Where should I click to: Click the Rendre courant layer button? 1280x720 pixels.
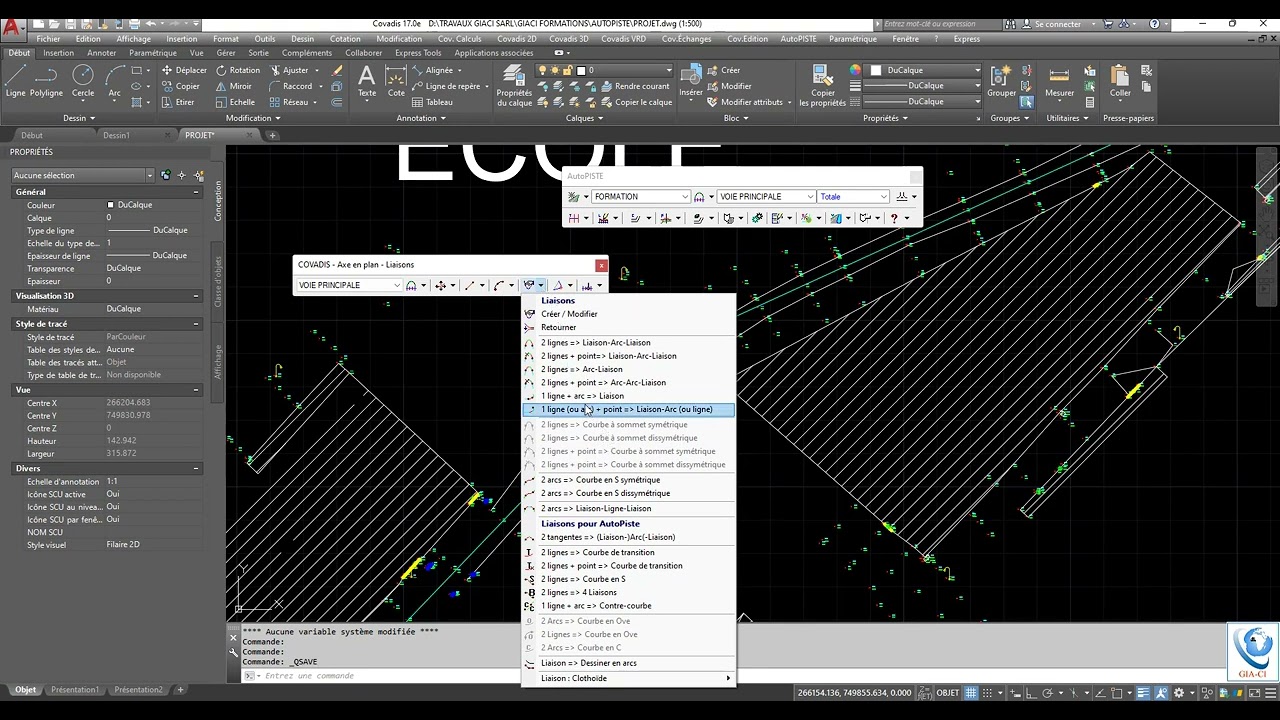(635, 86)
